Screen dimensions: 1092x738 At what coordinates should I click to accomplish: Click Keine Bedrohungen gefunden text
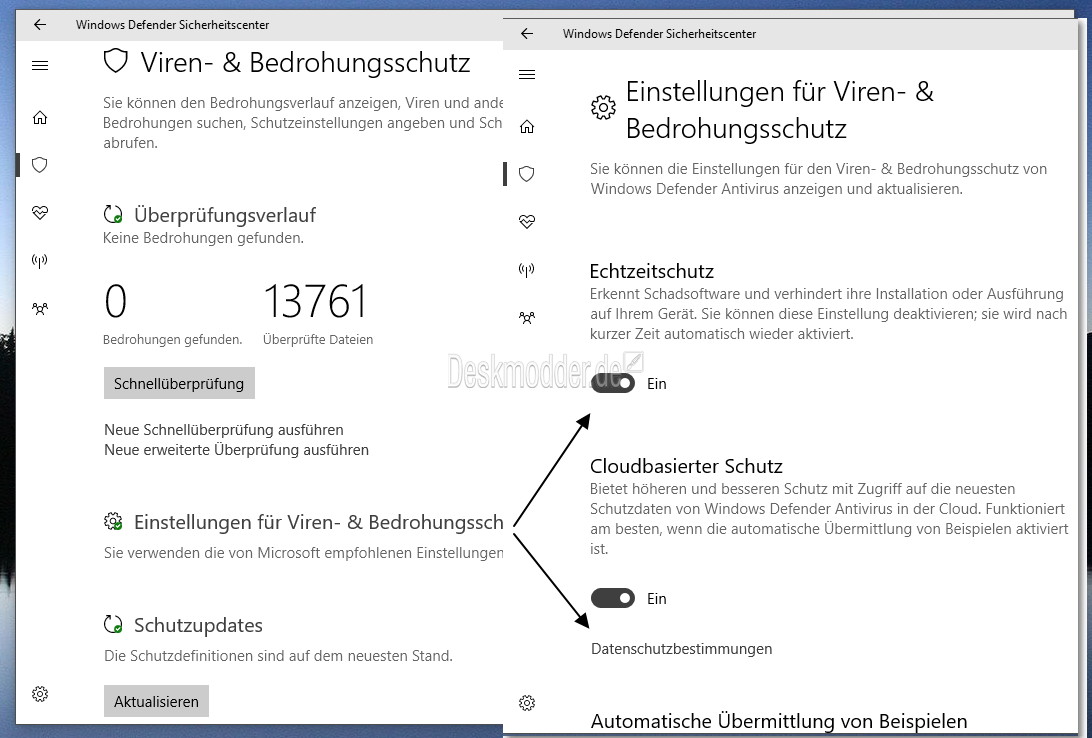pyautogui.click(x=203, y=238)
